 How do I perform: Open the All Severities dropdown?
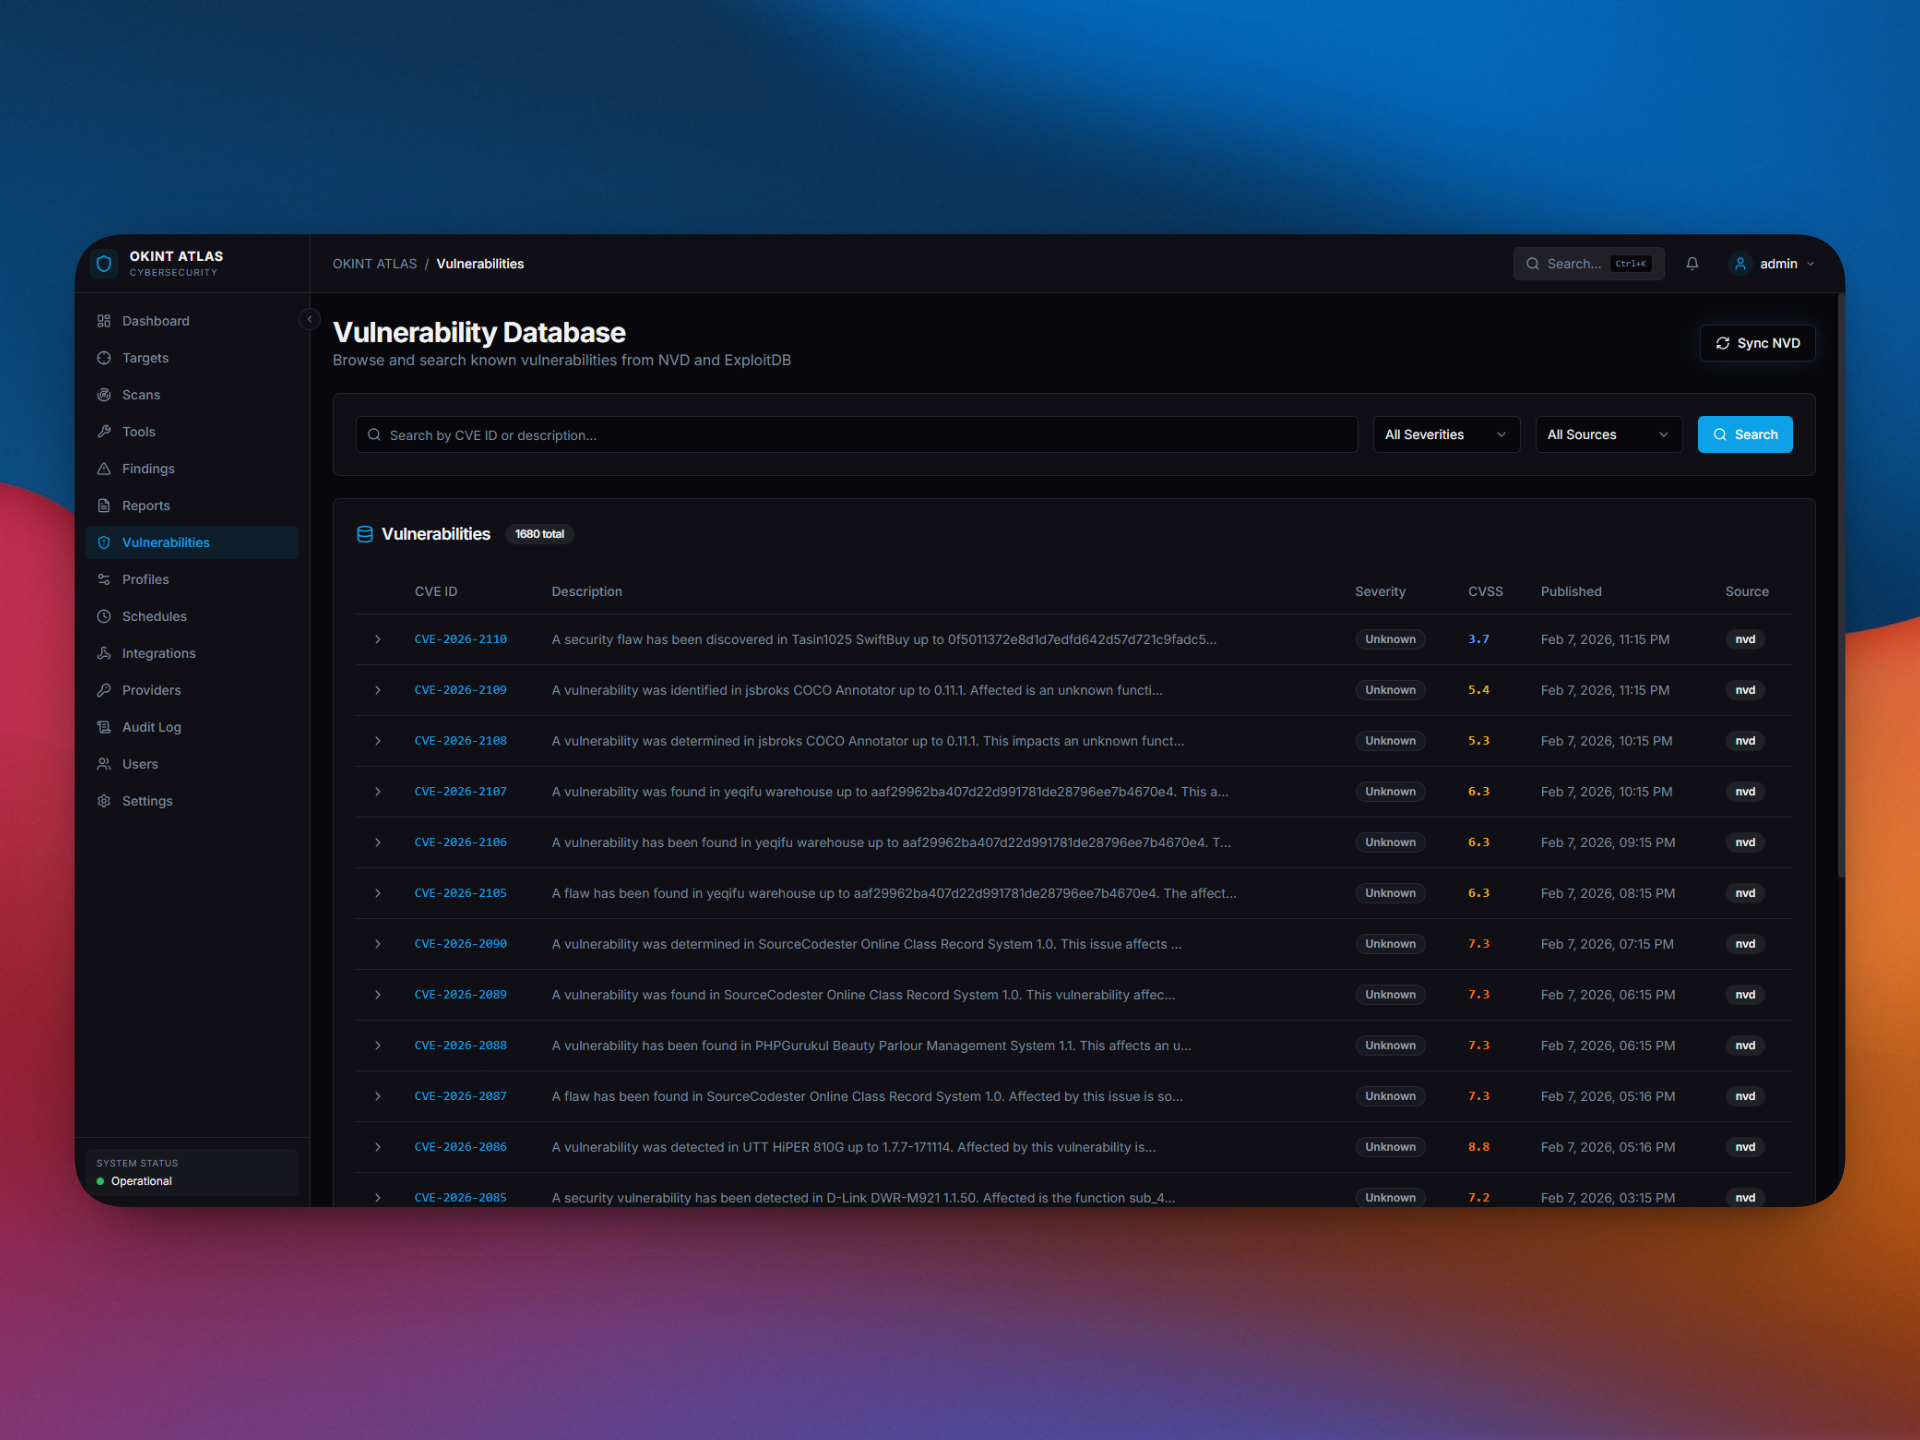click(1446, 434)
